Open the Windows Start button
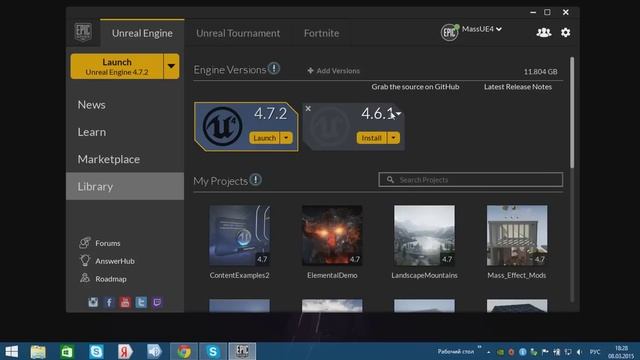The width and height of the screenshot is (640, 360). pos(11,351)
